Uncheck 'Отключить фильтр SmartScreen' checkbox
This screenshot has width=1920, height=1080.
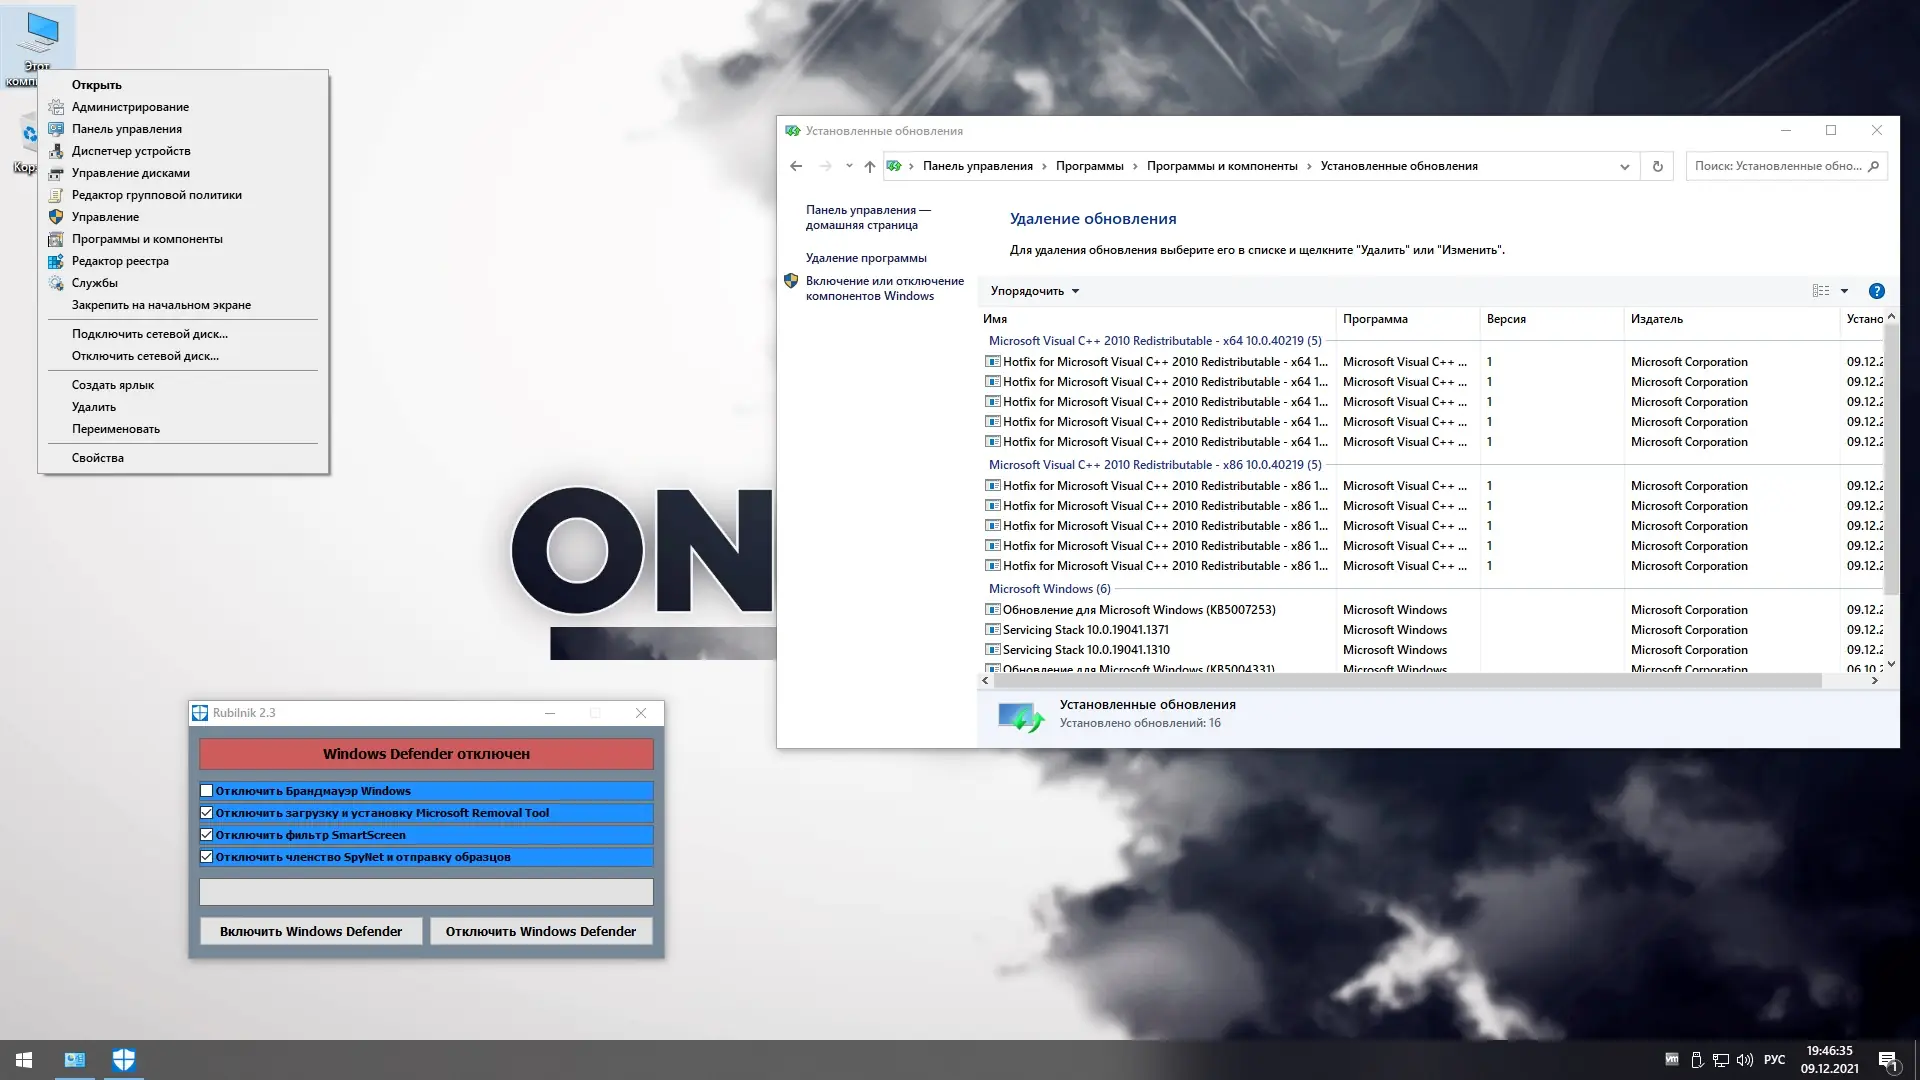[207, 835]
